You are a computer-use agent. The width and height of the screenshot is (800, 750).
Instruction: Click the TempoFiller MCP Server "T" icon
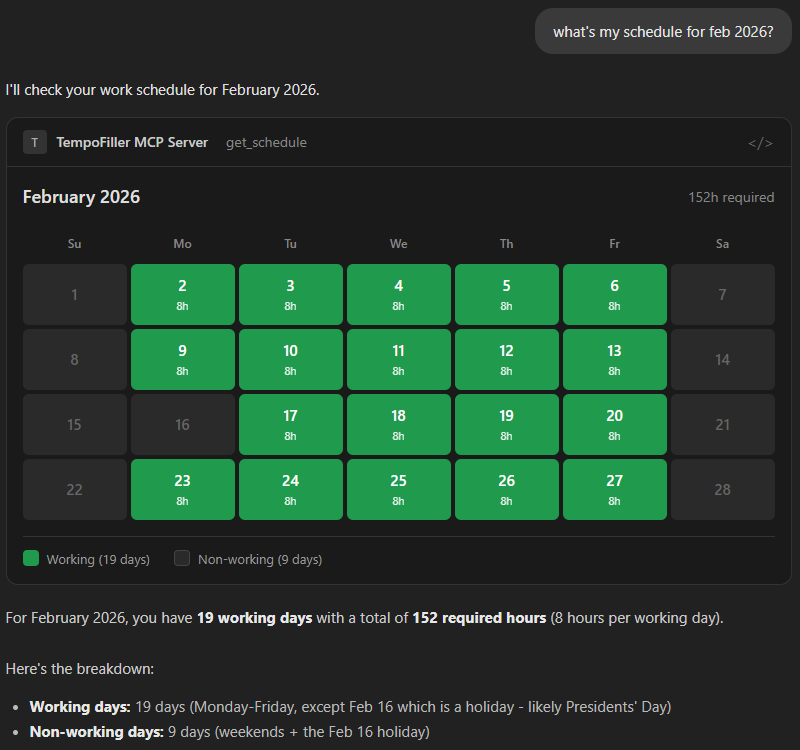(35, 142)
